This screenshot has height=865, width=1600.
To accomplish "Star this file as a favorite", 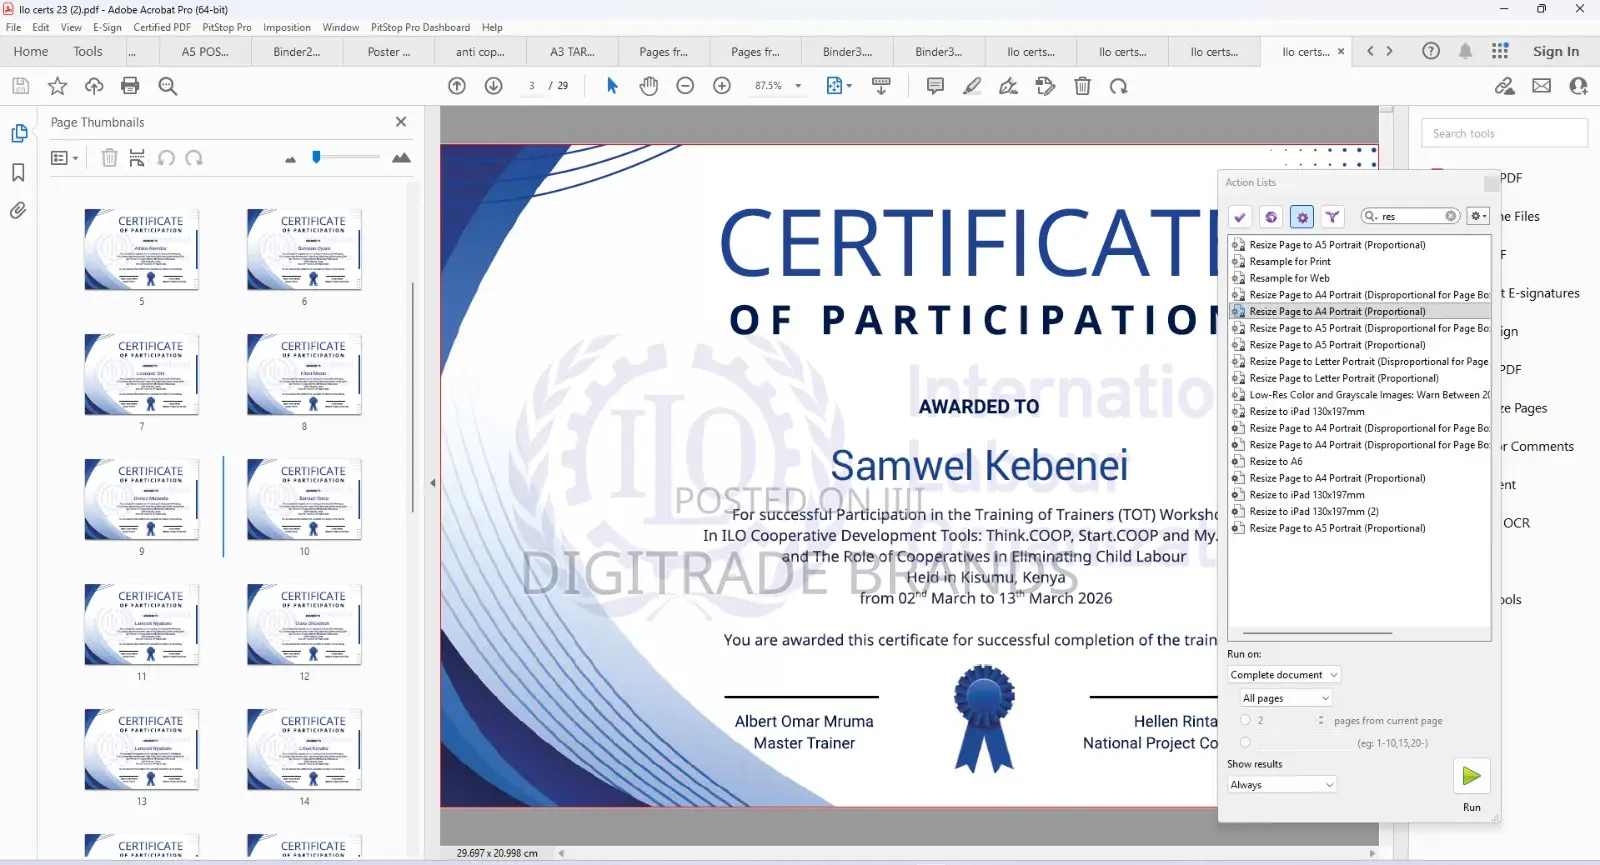I will 57,86.
